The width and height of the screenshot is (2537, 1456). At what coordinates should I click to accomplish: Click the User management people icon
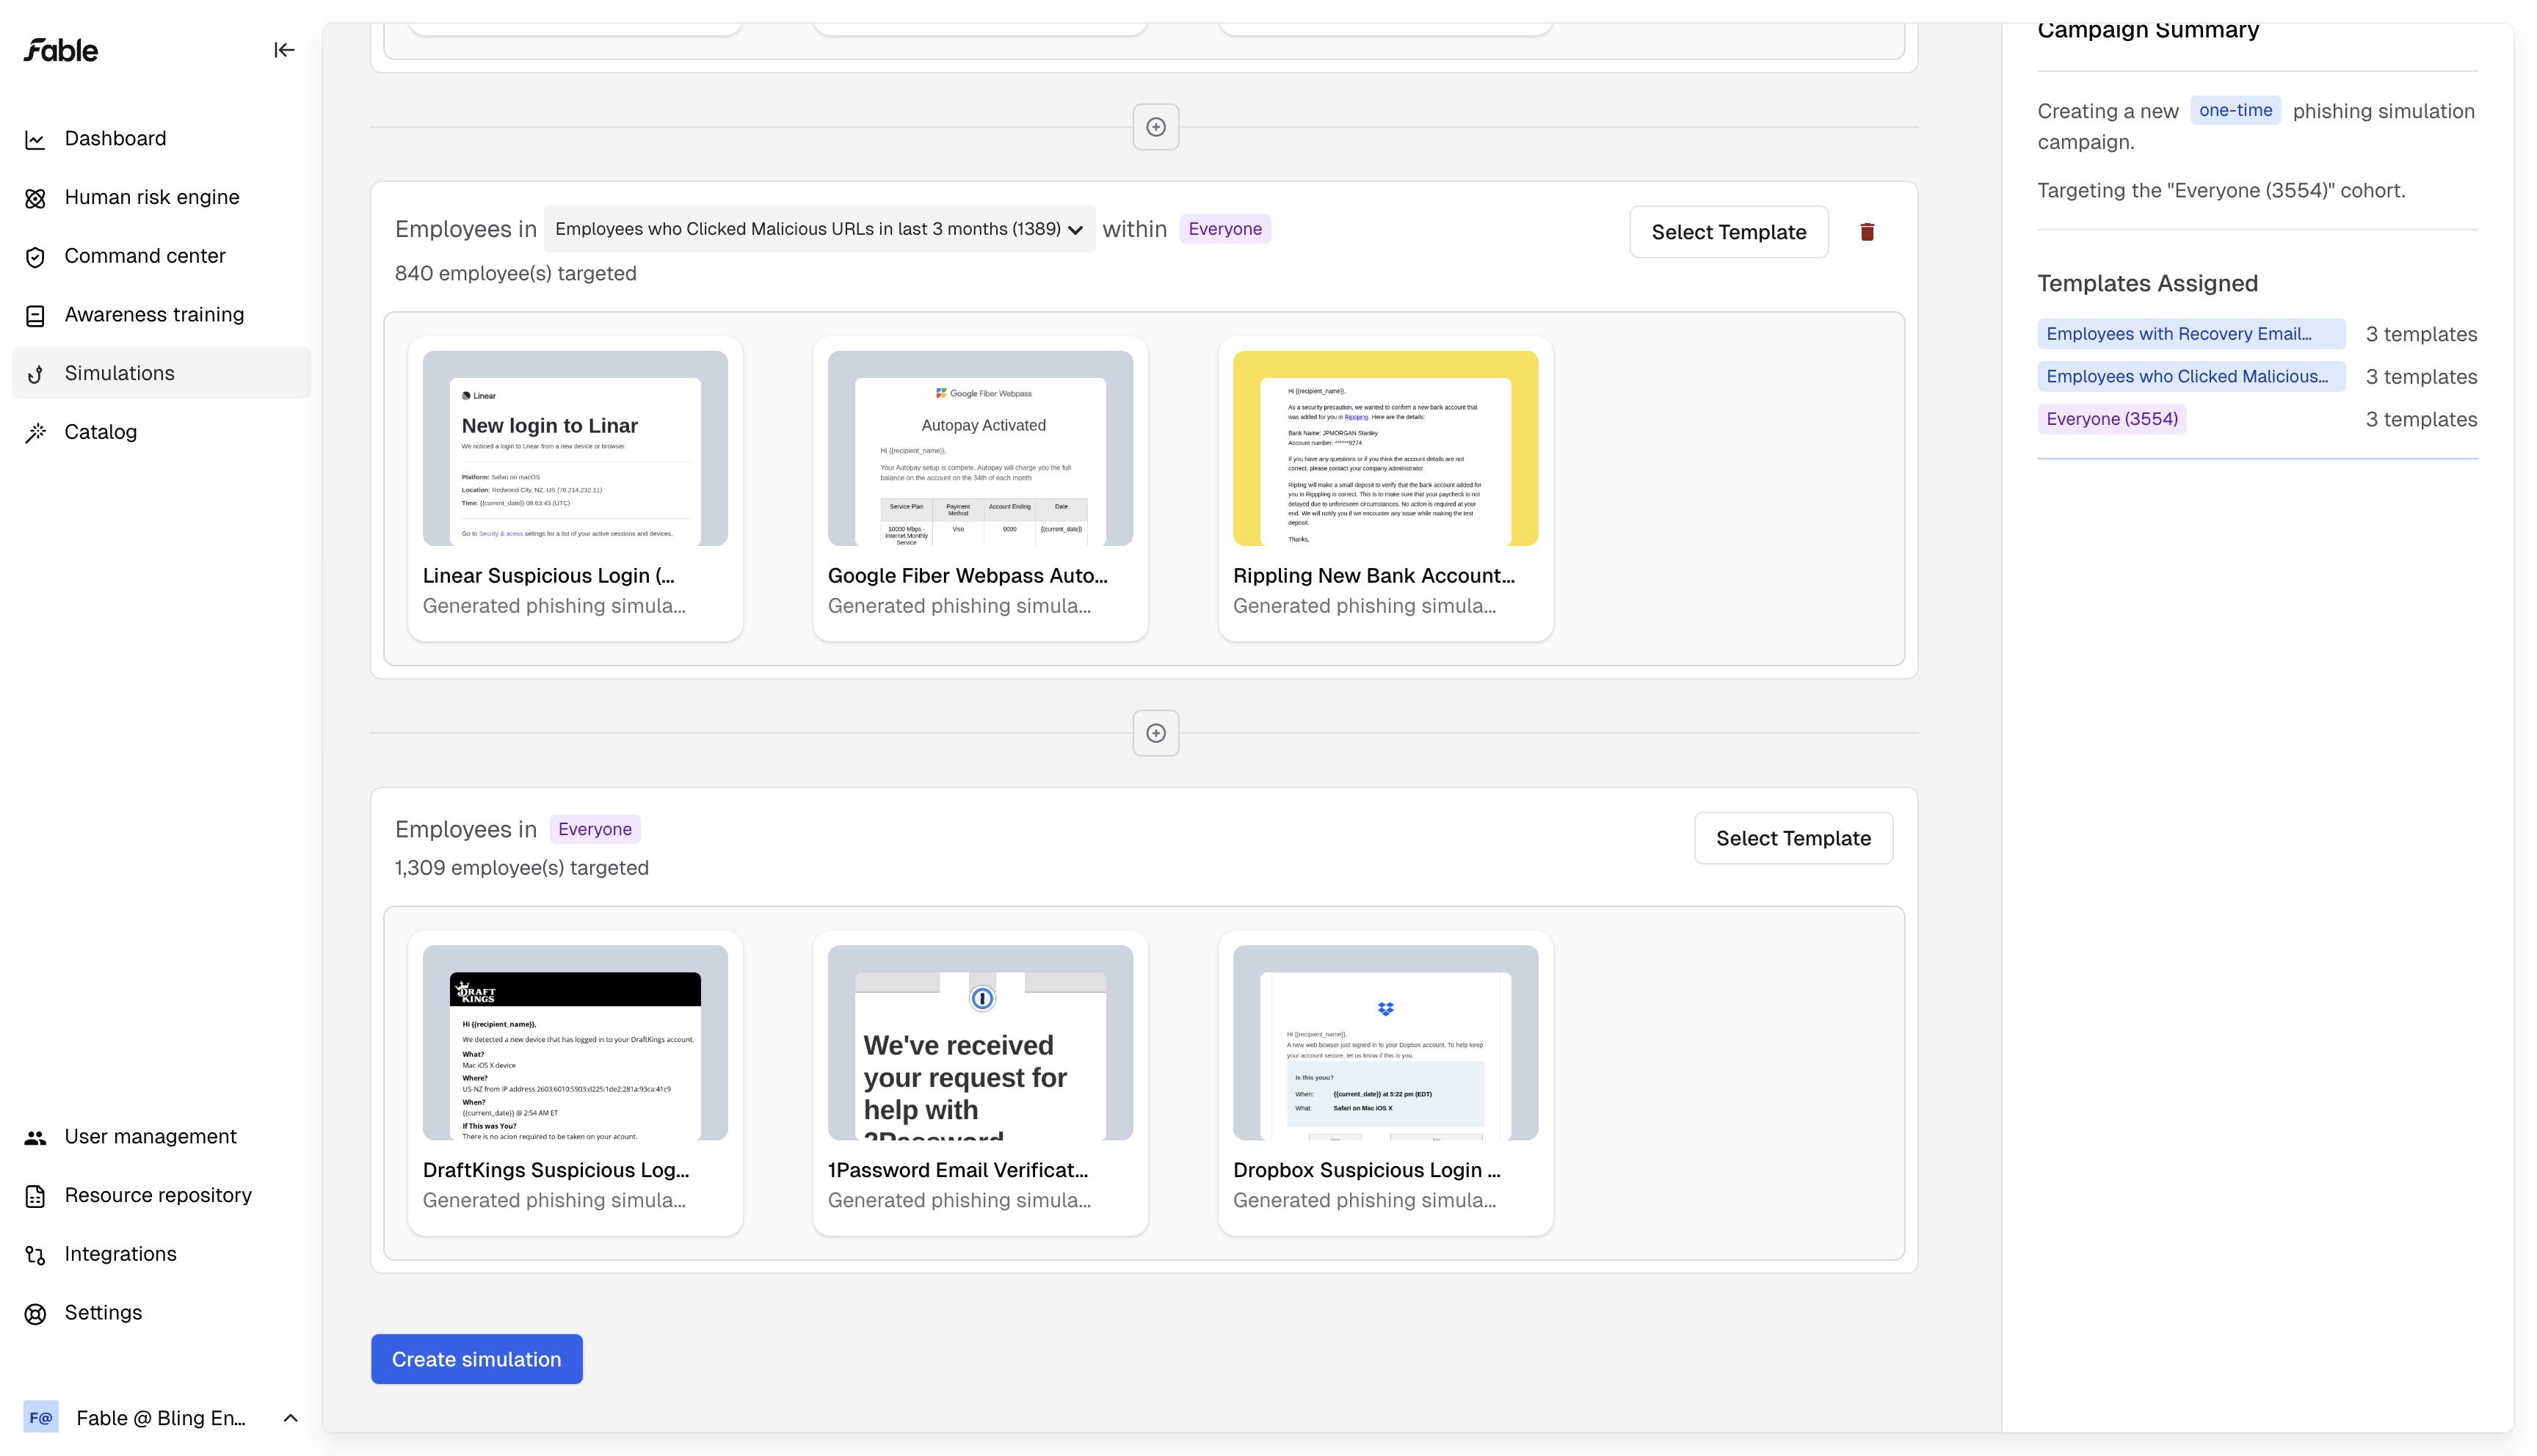35,1137
